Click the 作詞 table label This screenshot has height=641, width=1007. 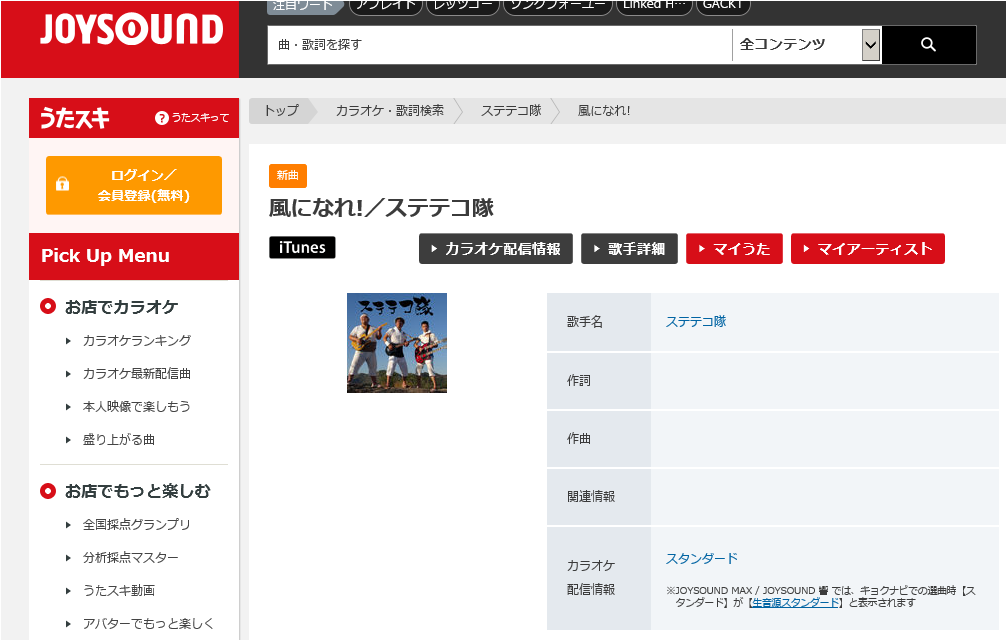pyautogui.click(x=579, y=381)
